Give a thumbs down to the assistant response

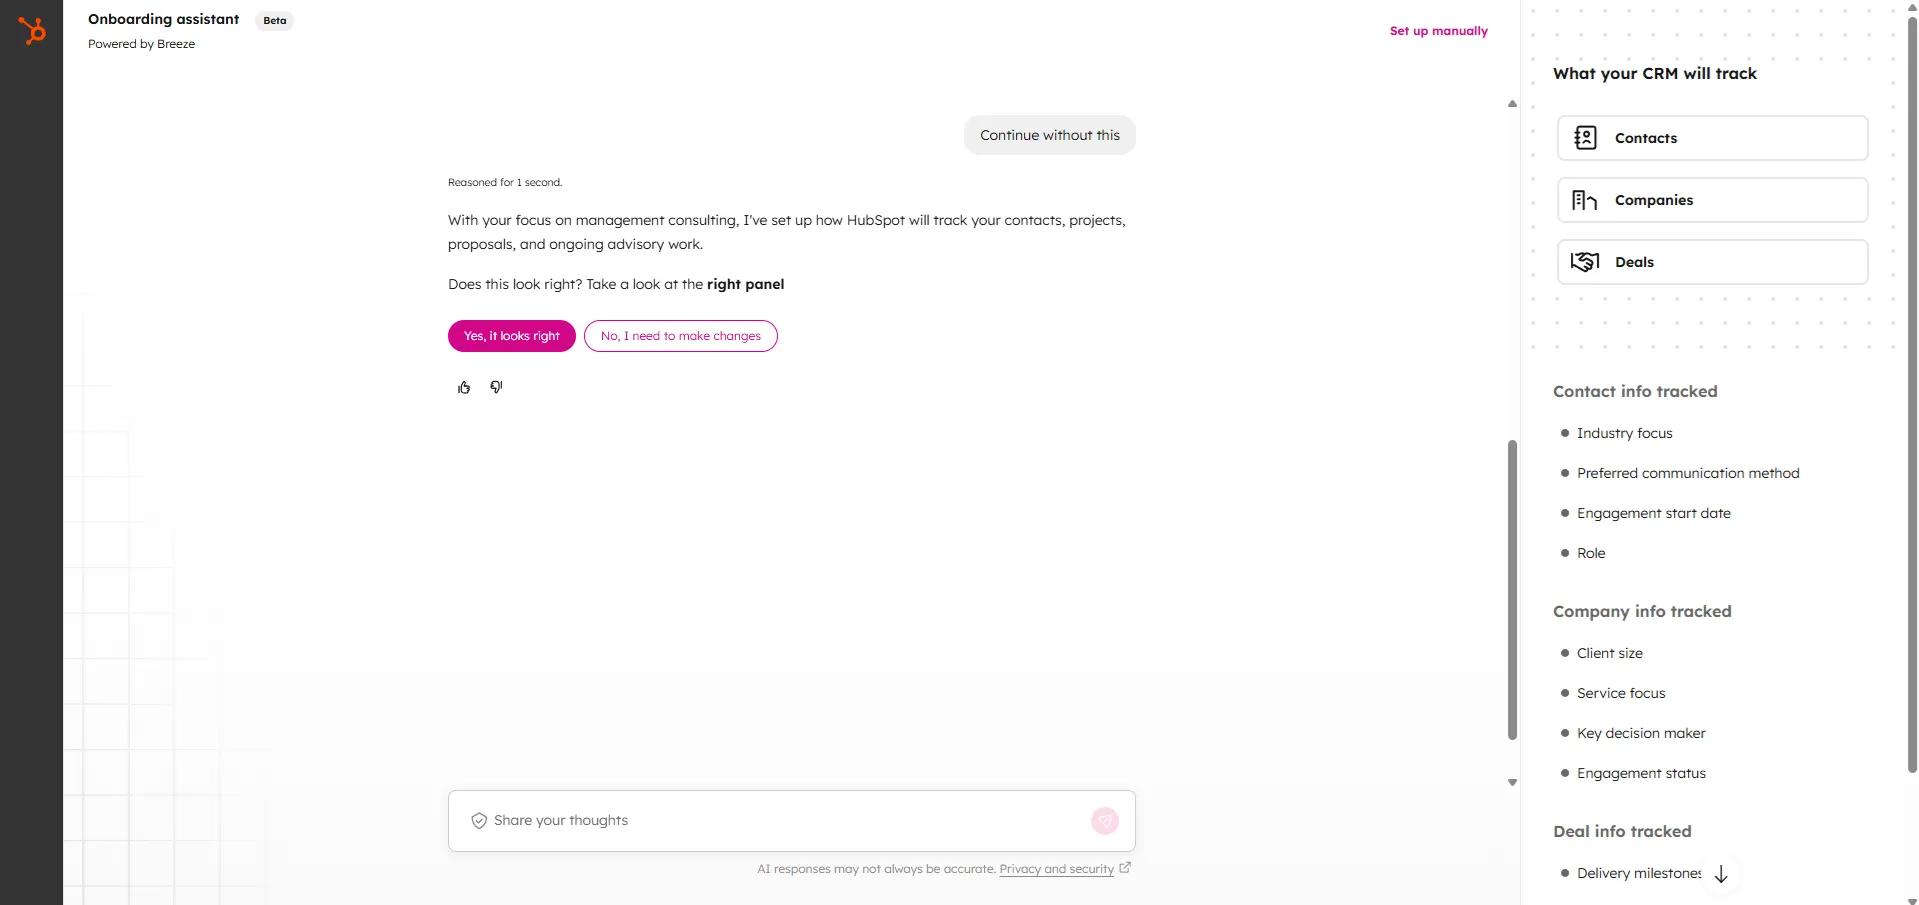click(x=496, y=387)
